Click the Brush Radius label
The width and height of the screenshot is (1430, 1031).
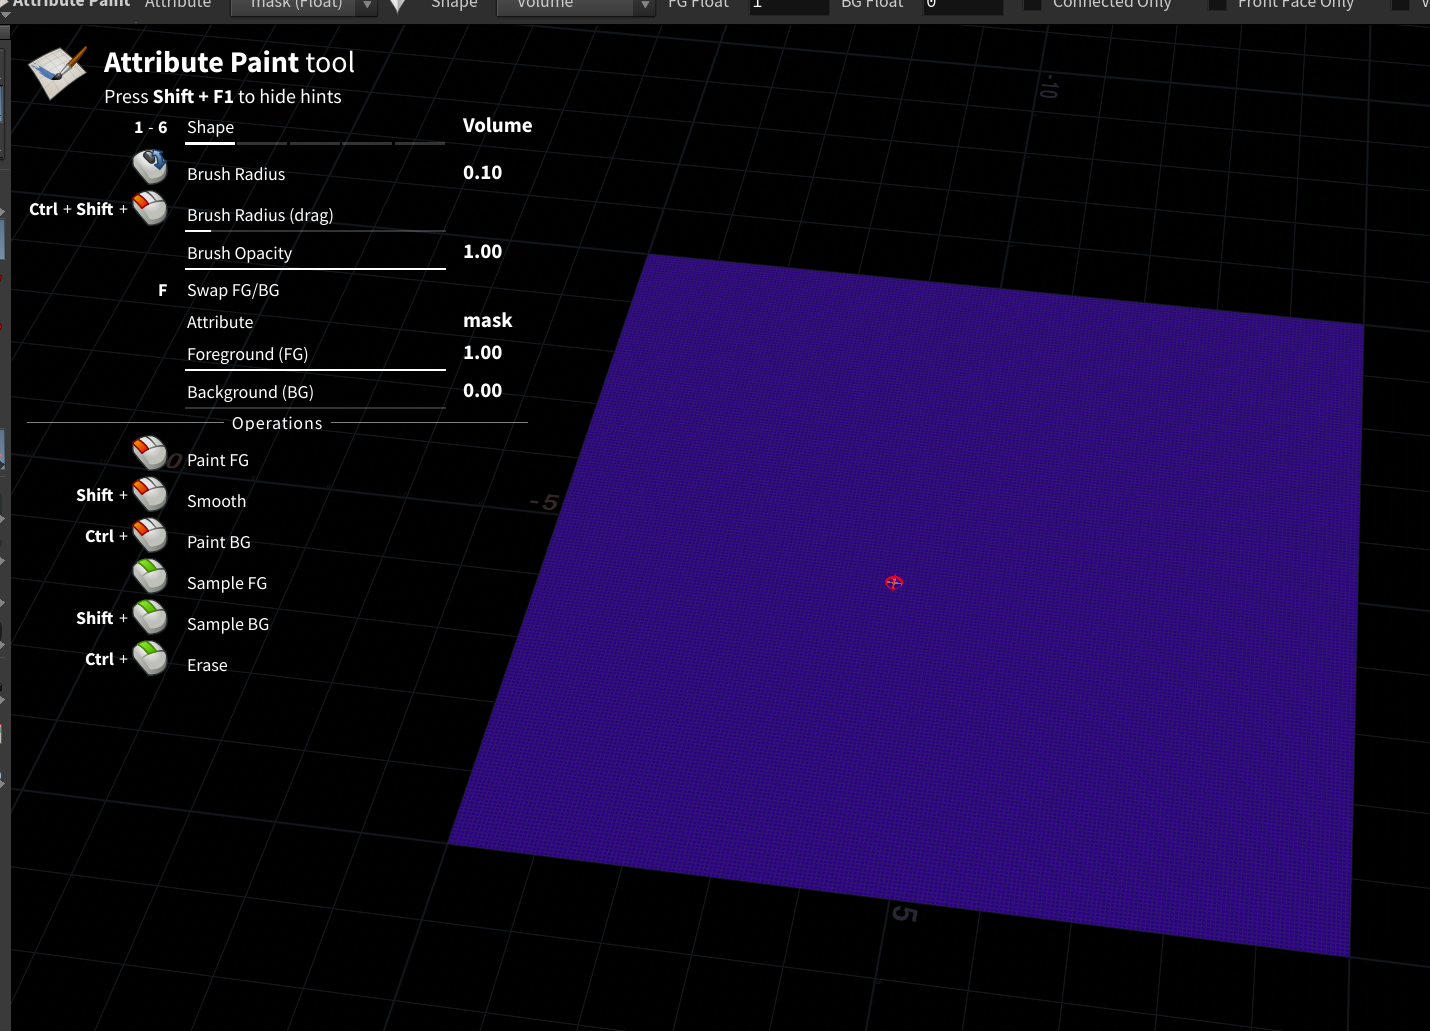click(x=236, y=174)
